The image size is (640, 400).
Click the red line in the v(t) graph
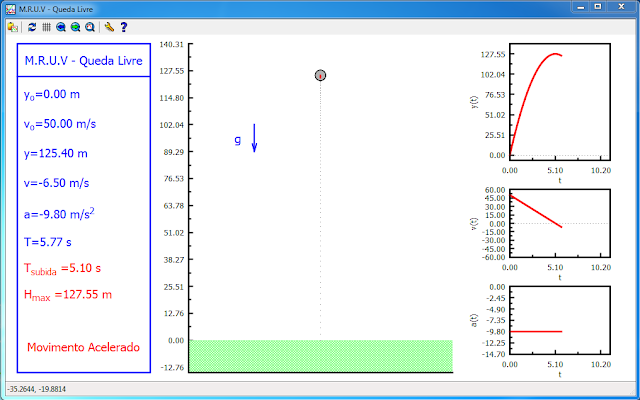coord(536,211)
